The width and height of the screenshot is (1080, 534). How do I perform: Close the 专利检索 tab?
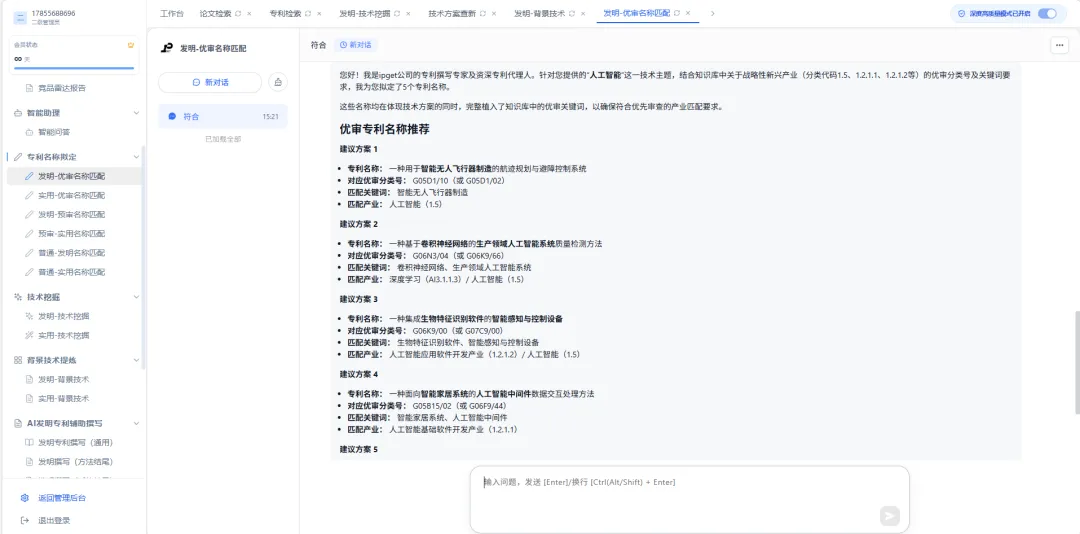pyautogui.click(x=319, y=14)
